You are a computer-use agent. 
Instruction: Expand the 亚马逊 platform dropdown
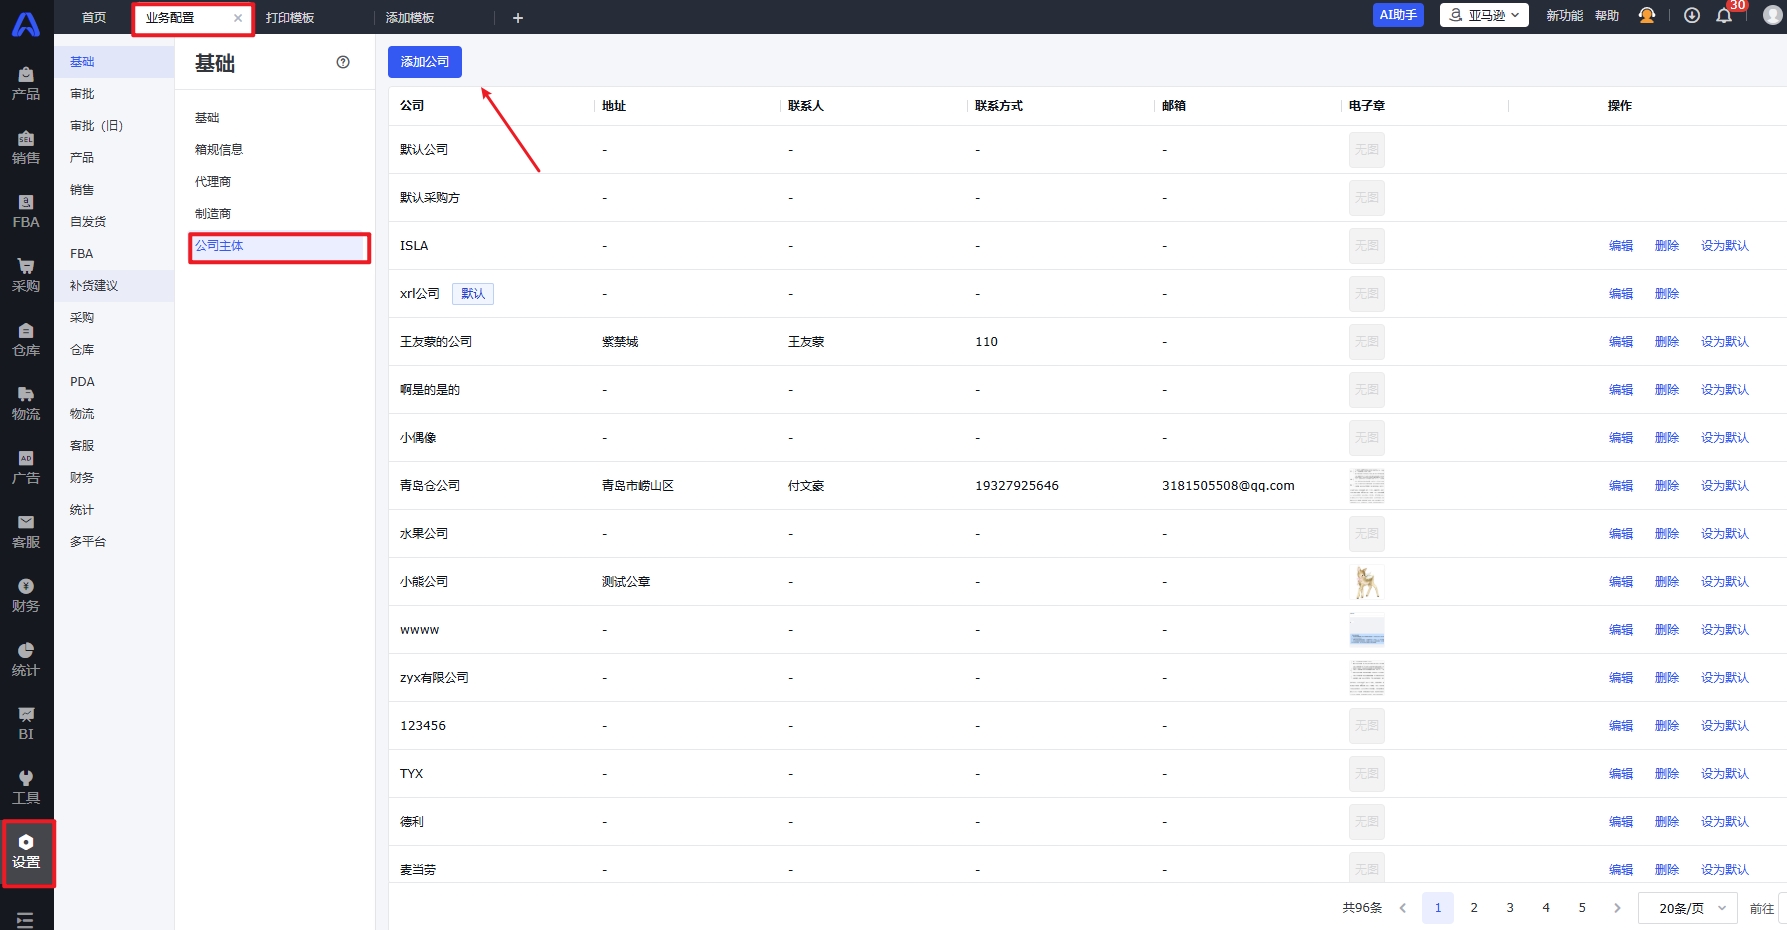coord(1484,16)
